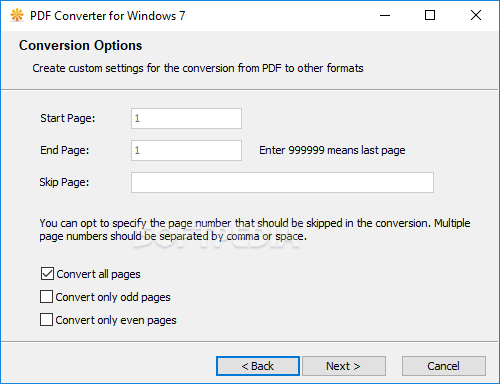Screen dimensions: 500x384
Task: Maximize the PDF Converter window
Action: [430, 15]
